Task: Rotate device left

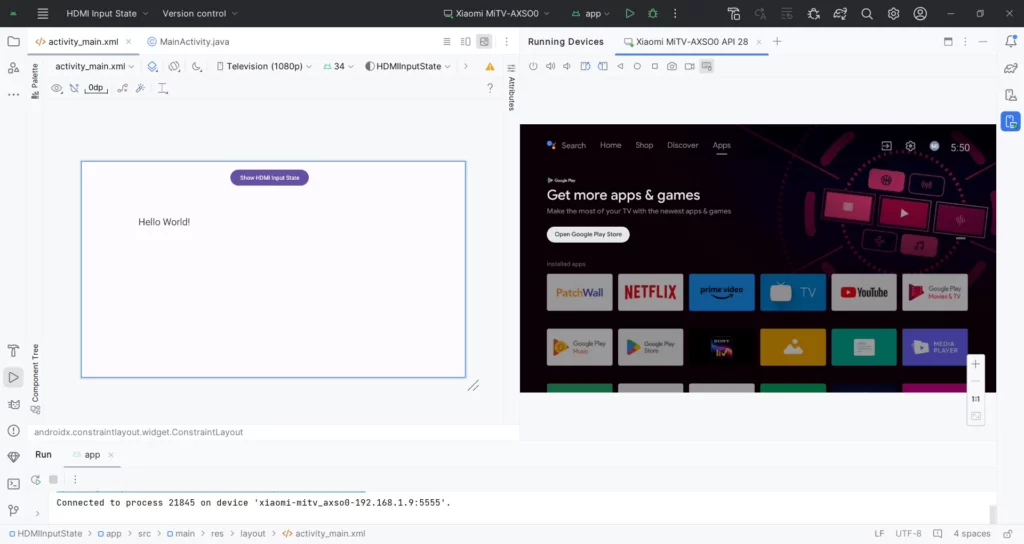Action: (x=585, y=66)
